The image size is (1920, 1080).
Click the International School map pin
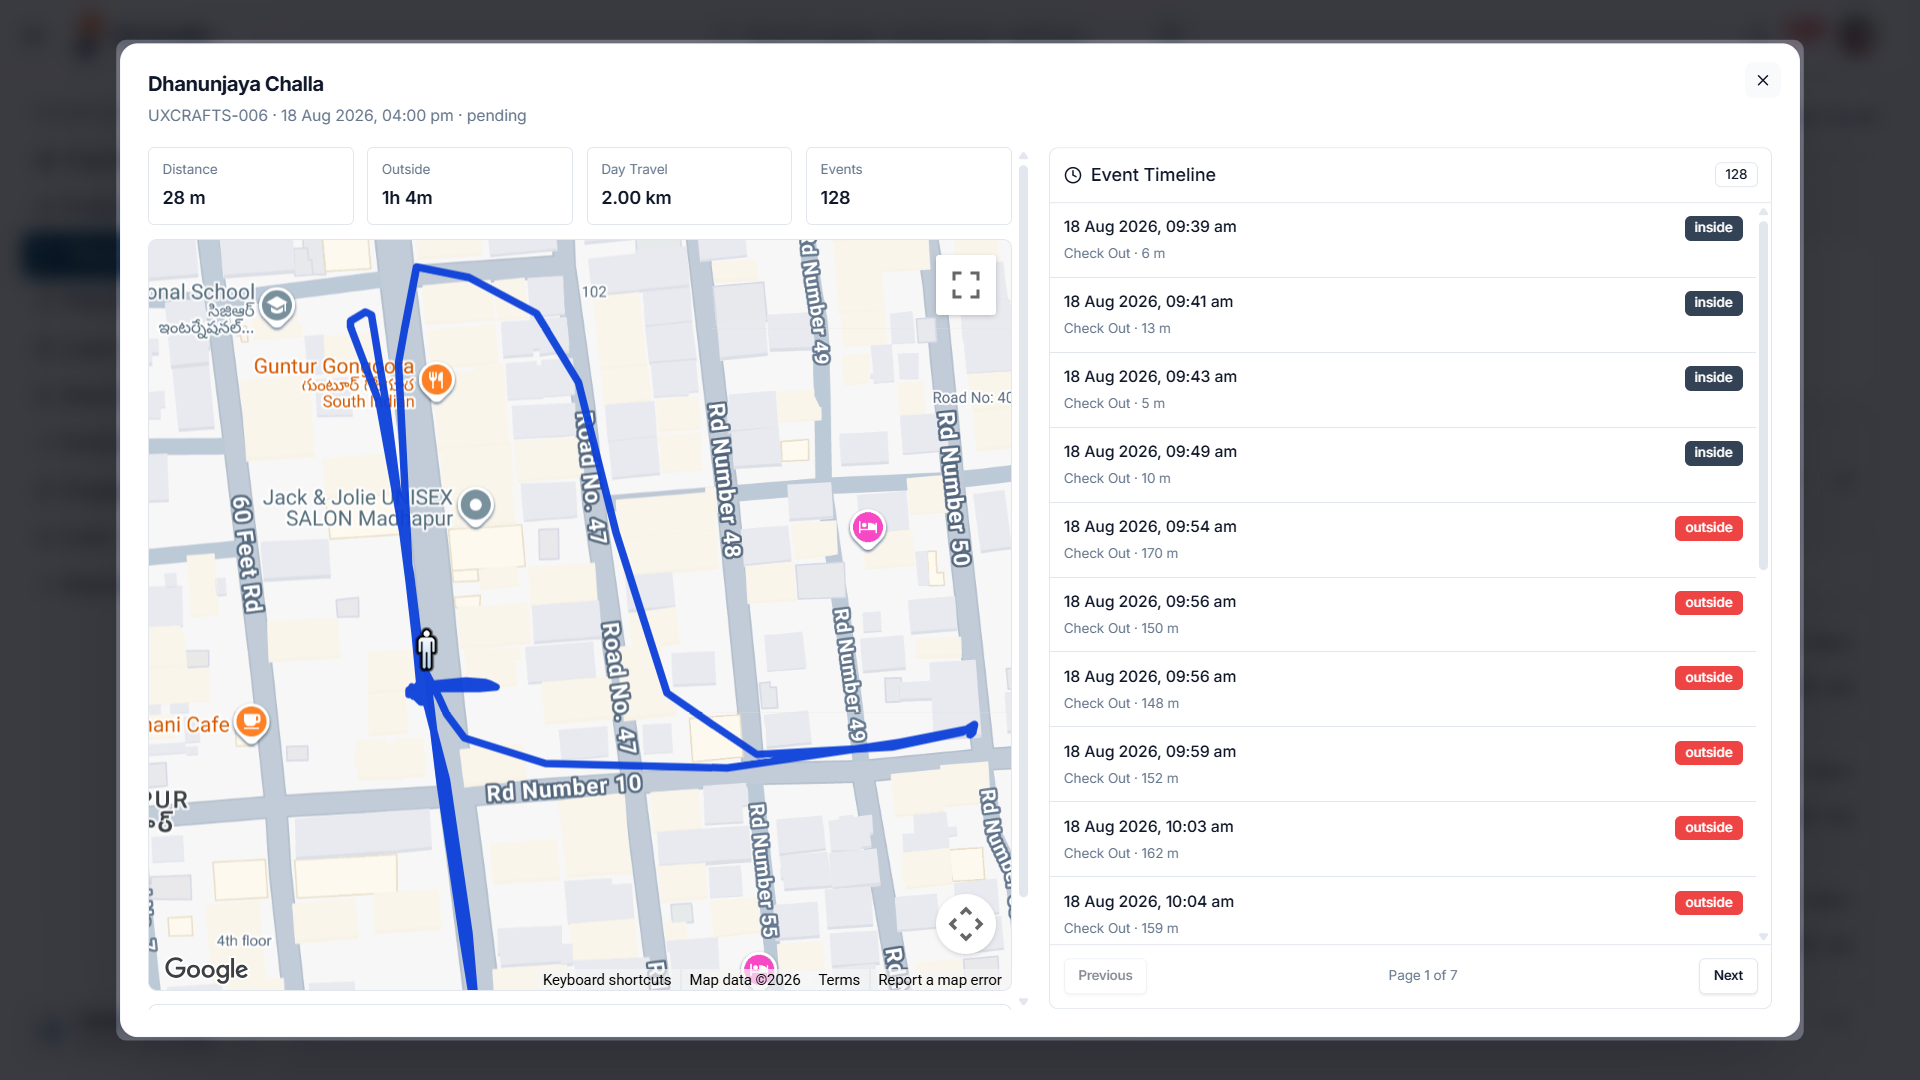click(277, 306)
